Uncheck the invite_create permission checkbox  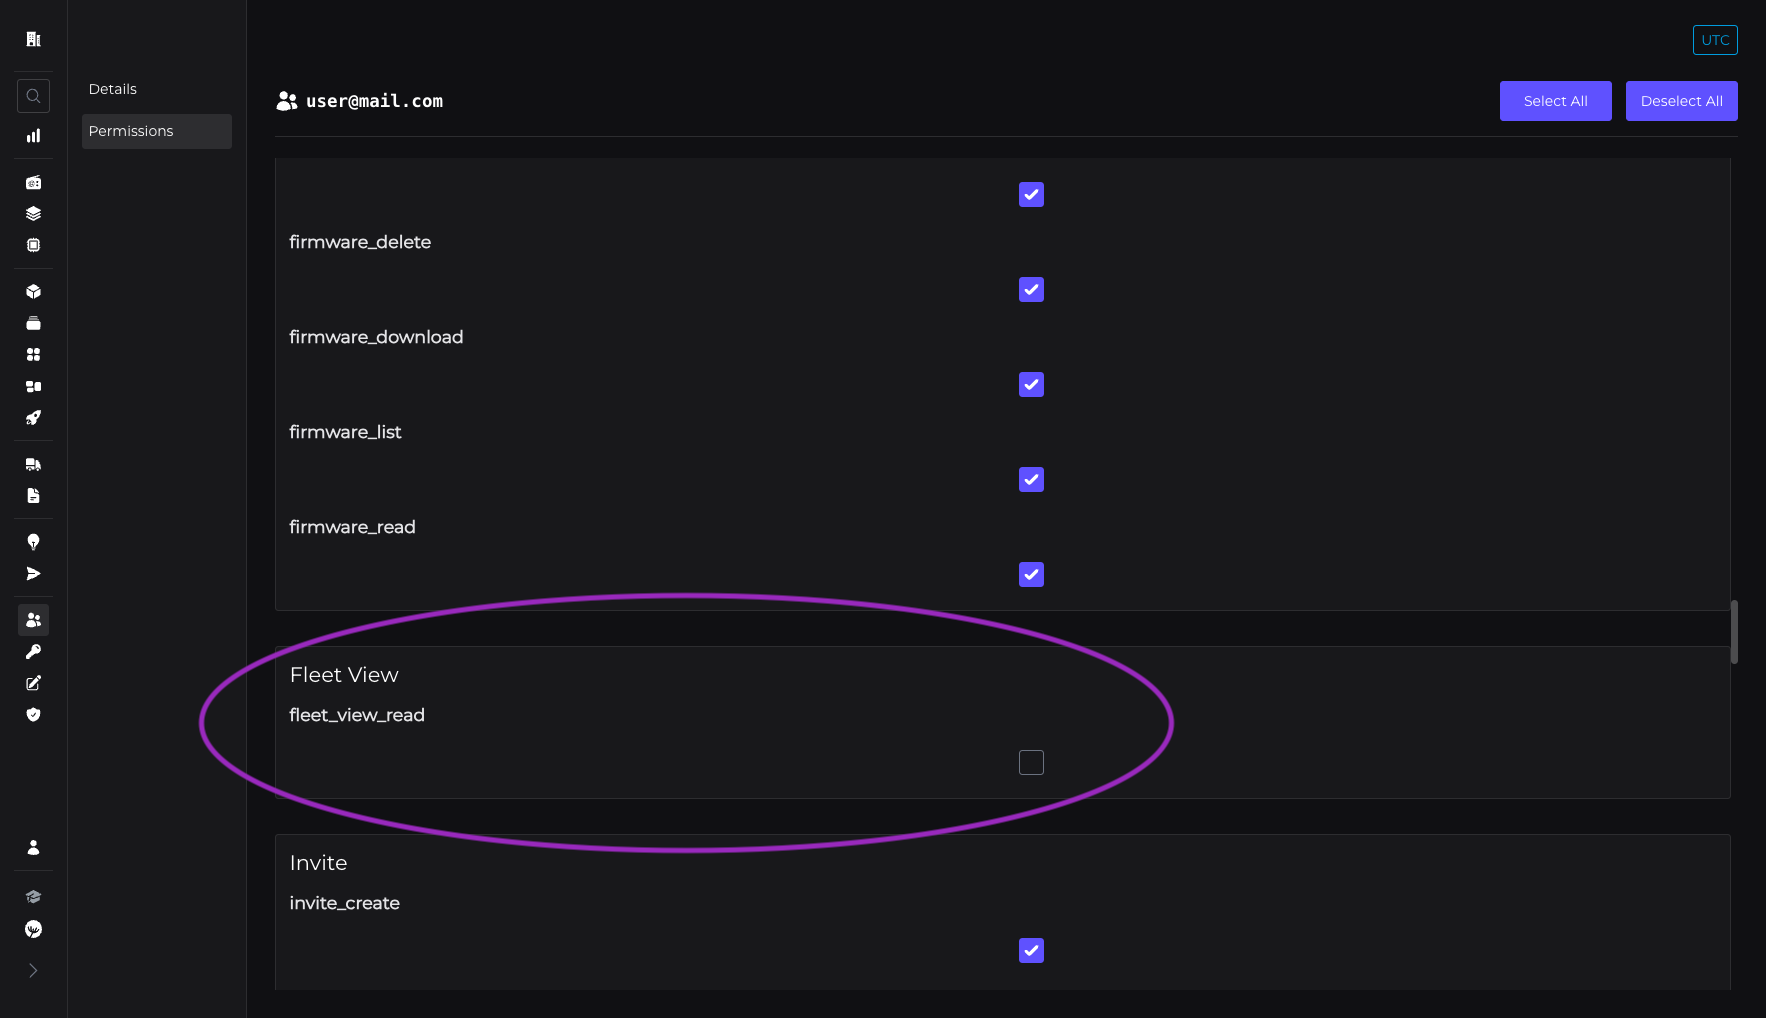coord(1031,951)
